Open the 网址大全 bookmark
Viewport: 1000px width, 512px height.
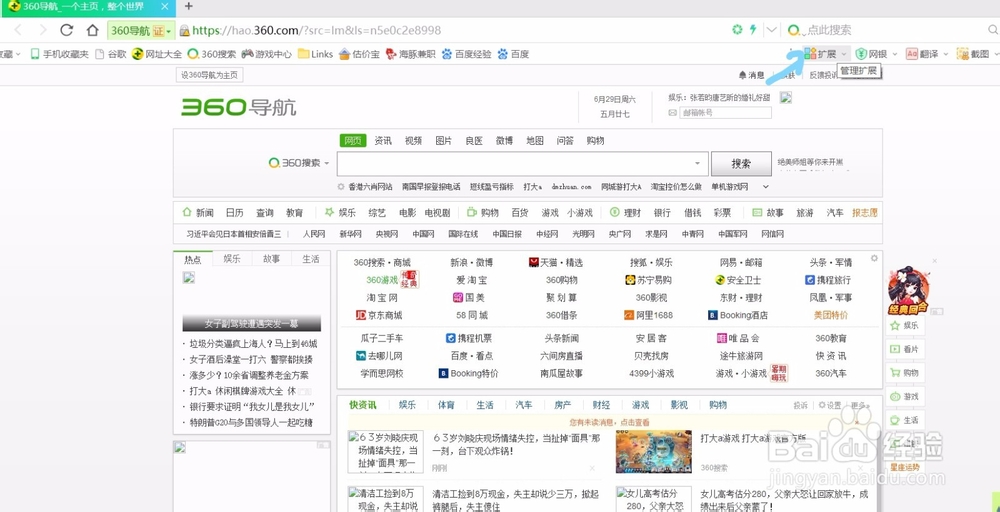coord(157,54)
